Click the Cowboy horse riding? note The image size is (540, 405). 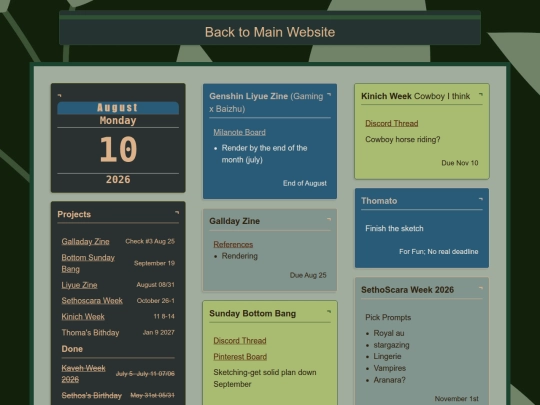pyautogui.click(x=403, y=139)
